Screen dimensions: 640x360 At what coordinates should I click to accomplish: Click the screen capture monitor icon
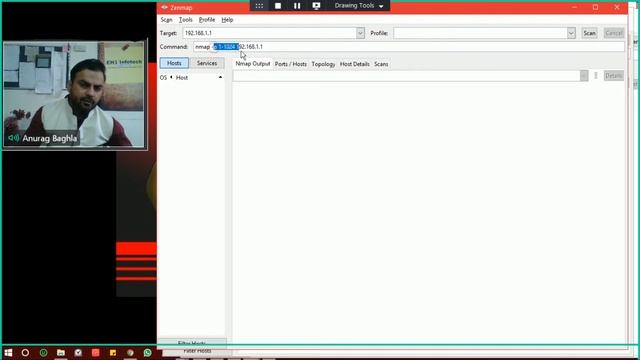click(x=316, y=6)
